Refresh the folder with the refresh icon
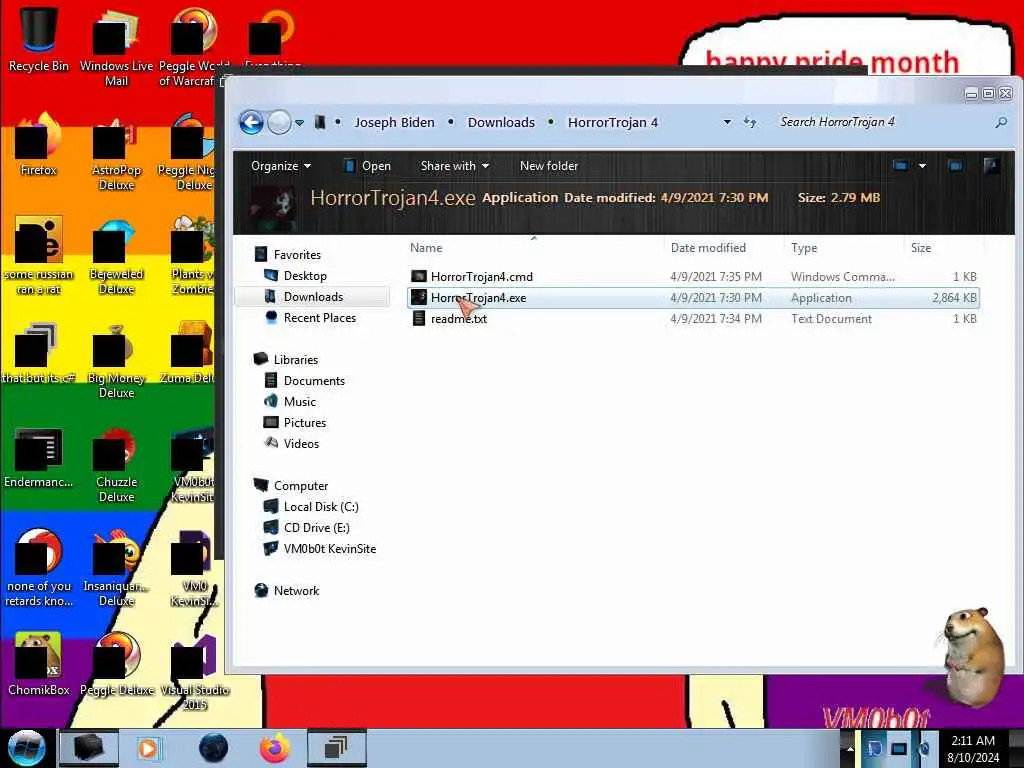The image size is (1024, 768). (750, 122)
